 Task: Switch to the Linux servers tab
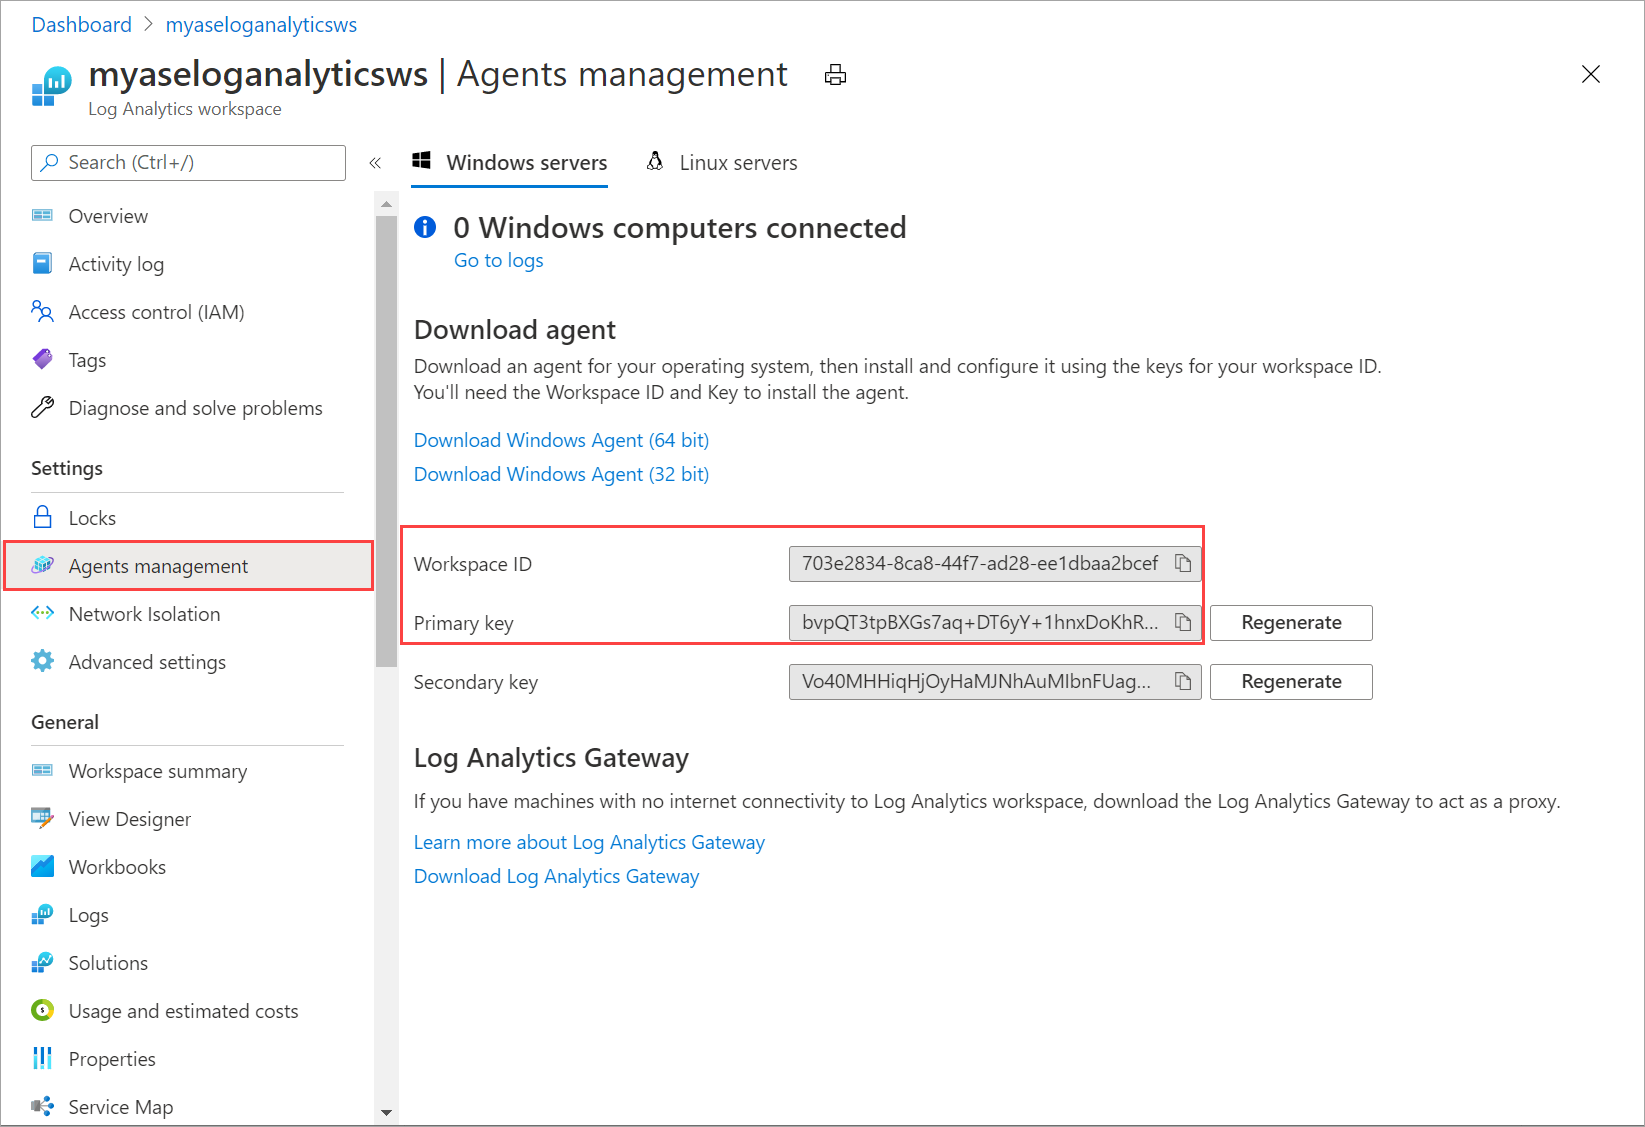pyautogui.click(x=738, y=162)
